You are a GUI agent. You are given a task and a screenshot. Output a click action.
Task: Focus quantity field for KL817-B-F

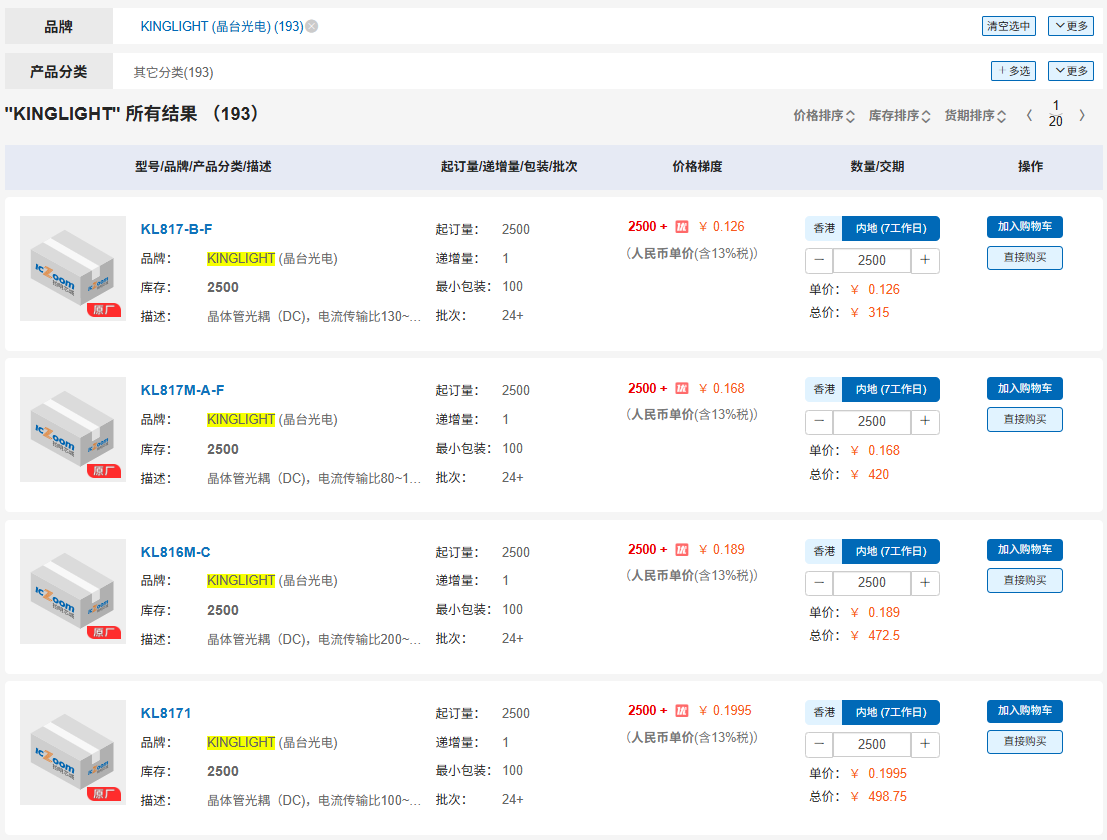click(x=872, y=260)
